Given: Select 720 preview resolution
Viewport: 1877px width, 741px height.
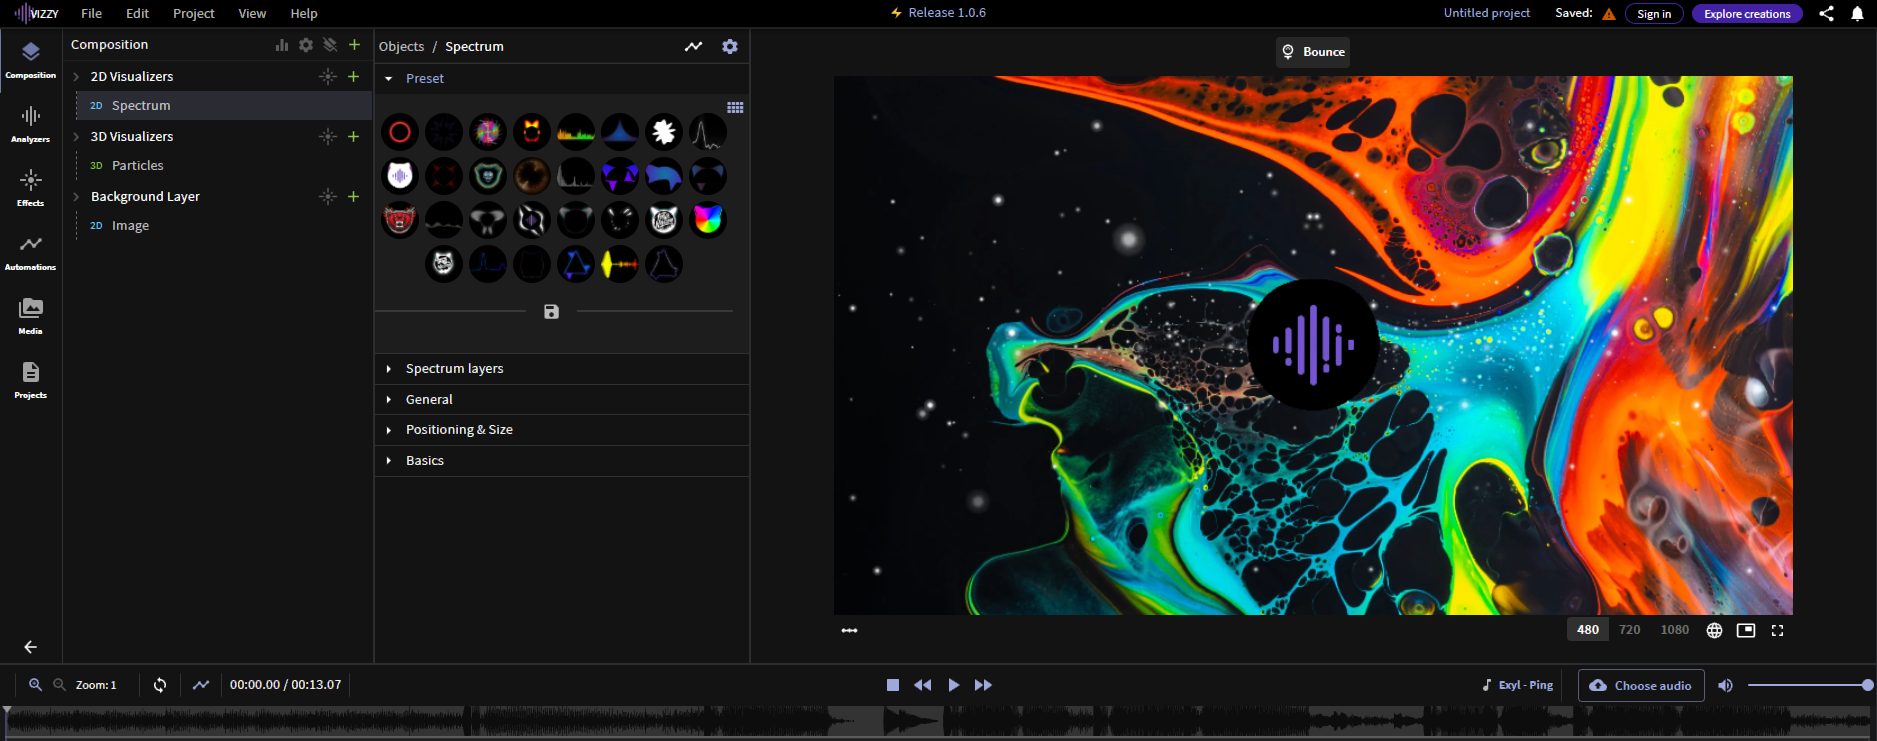Looking at the screenshot, I should tap(1630, 630).
